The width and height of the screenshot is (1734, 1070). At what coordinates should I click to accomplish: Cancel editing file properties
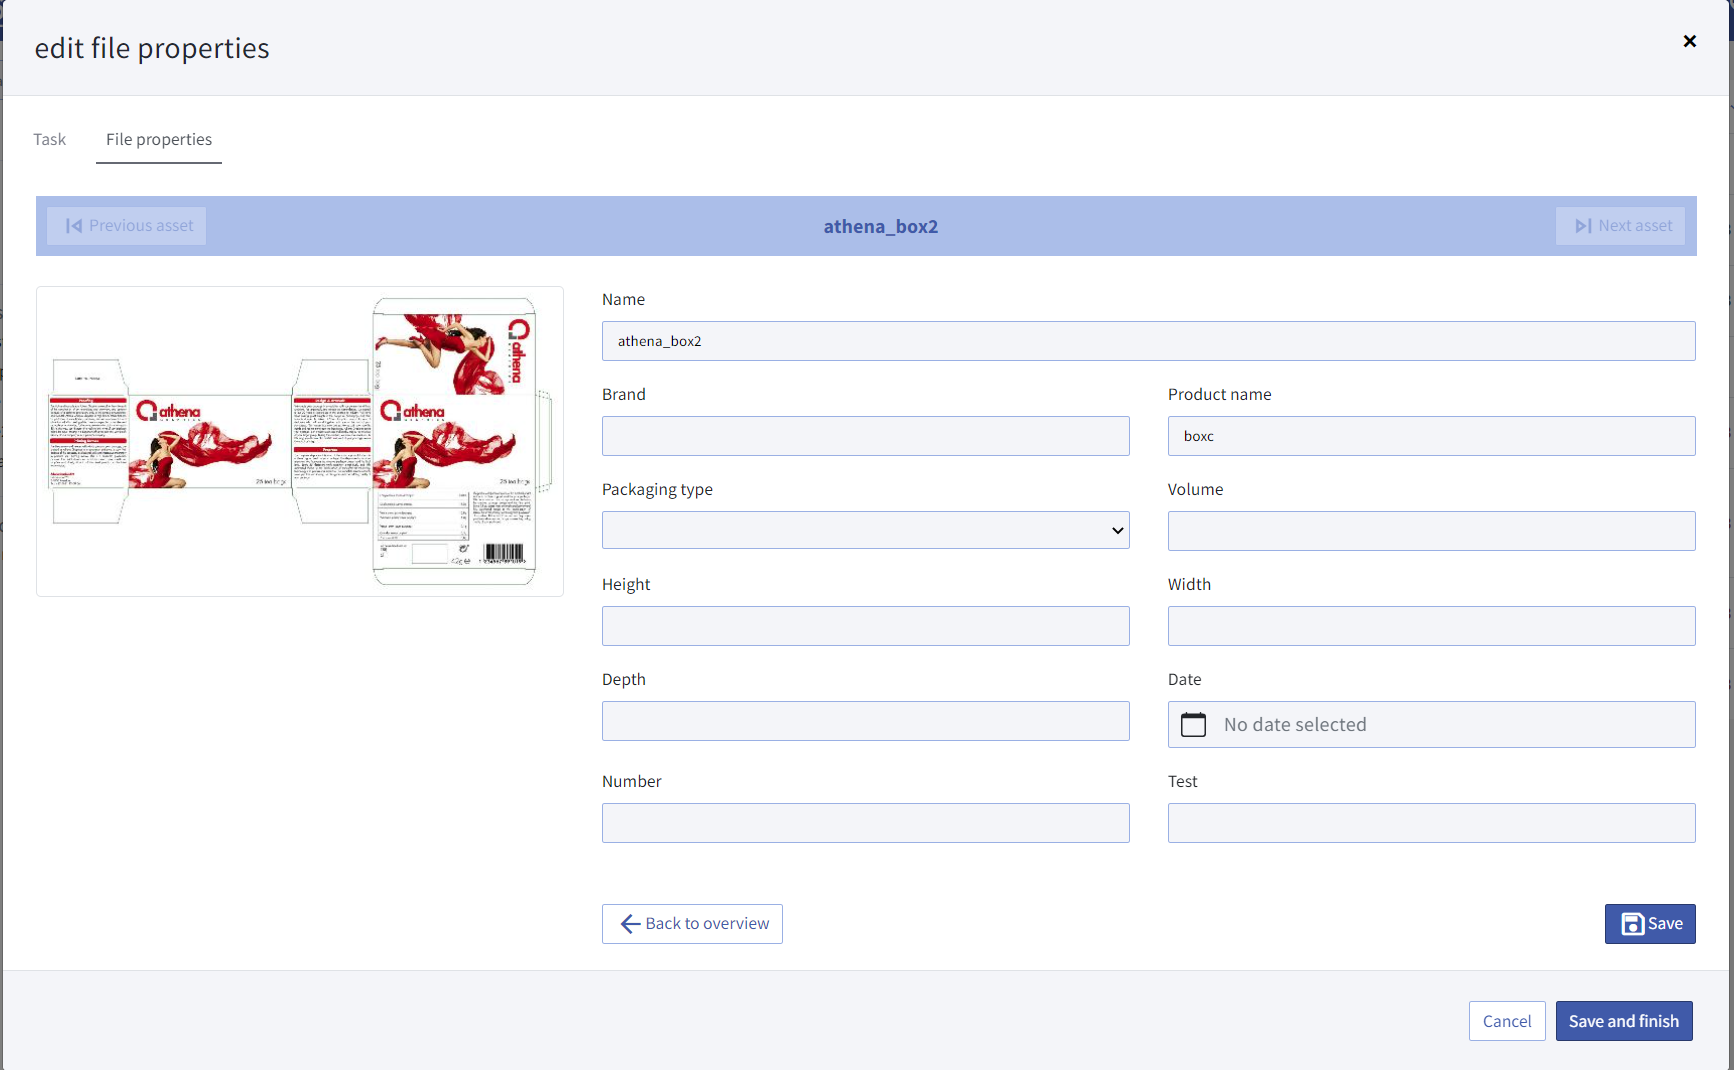pos(1506,1021)
